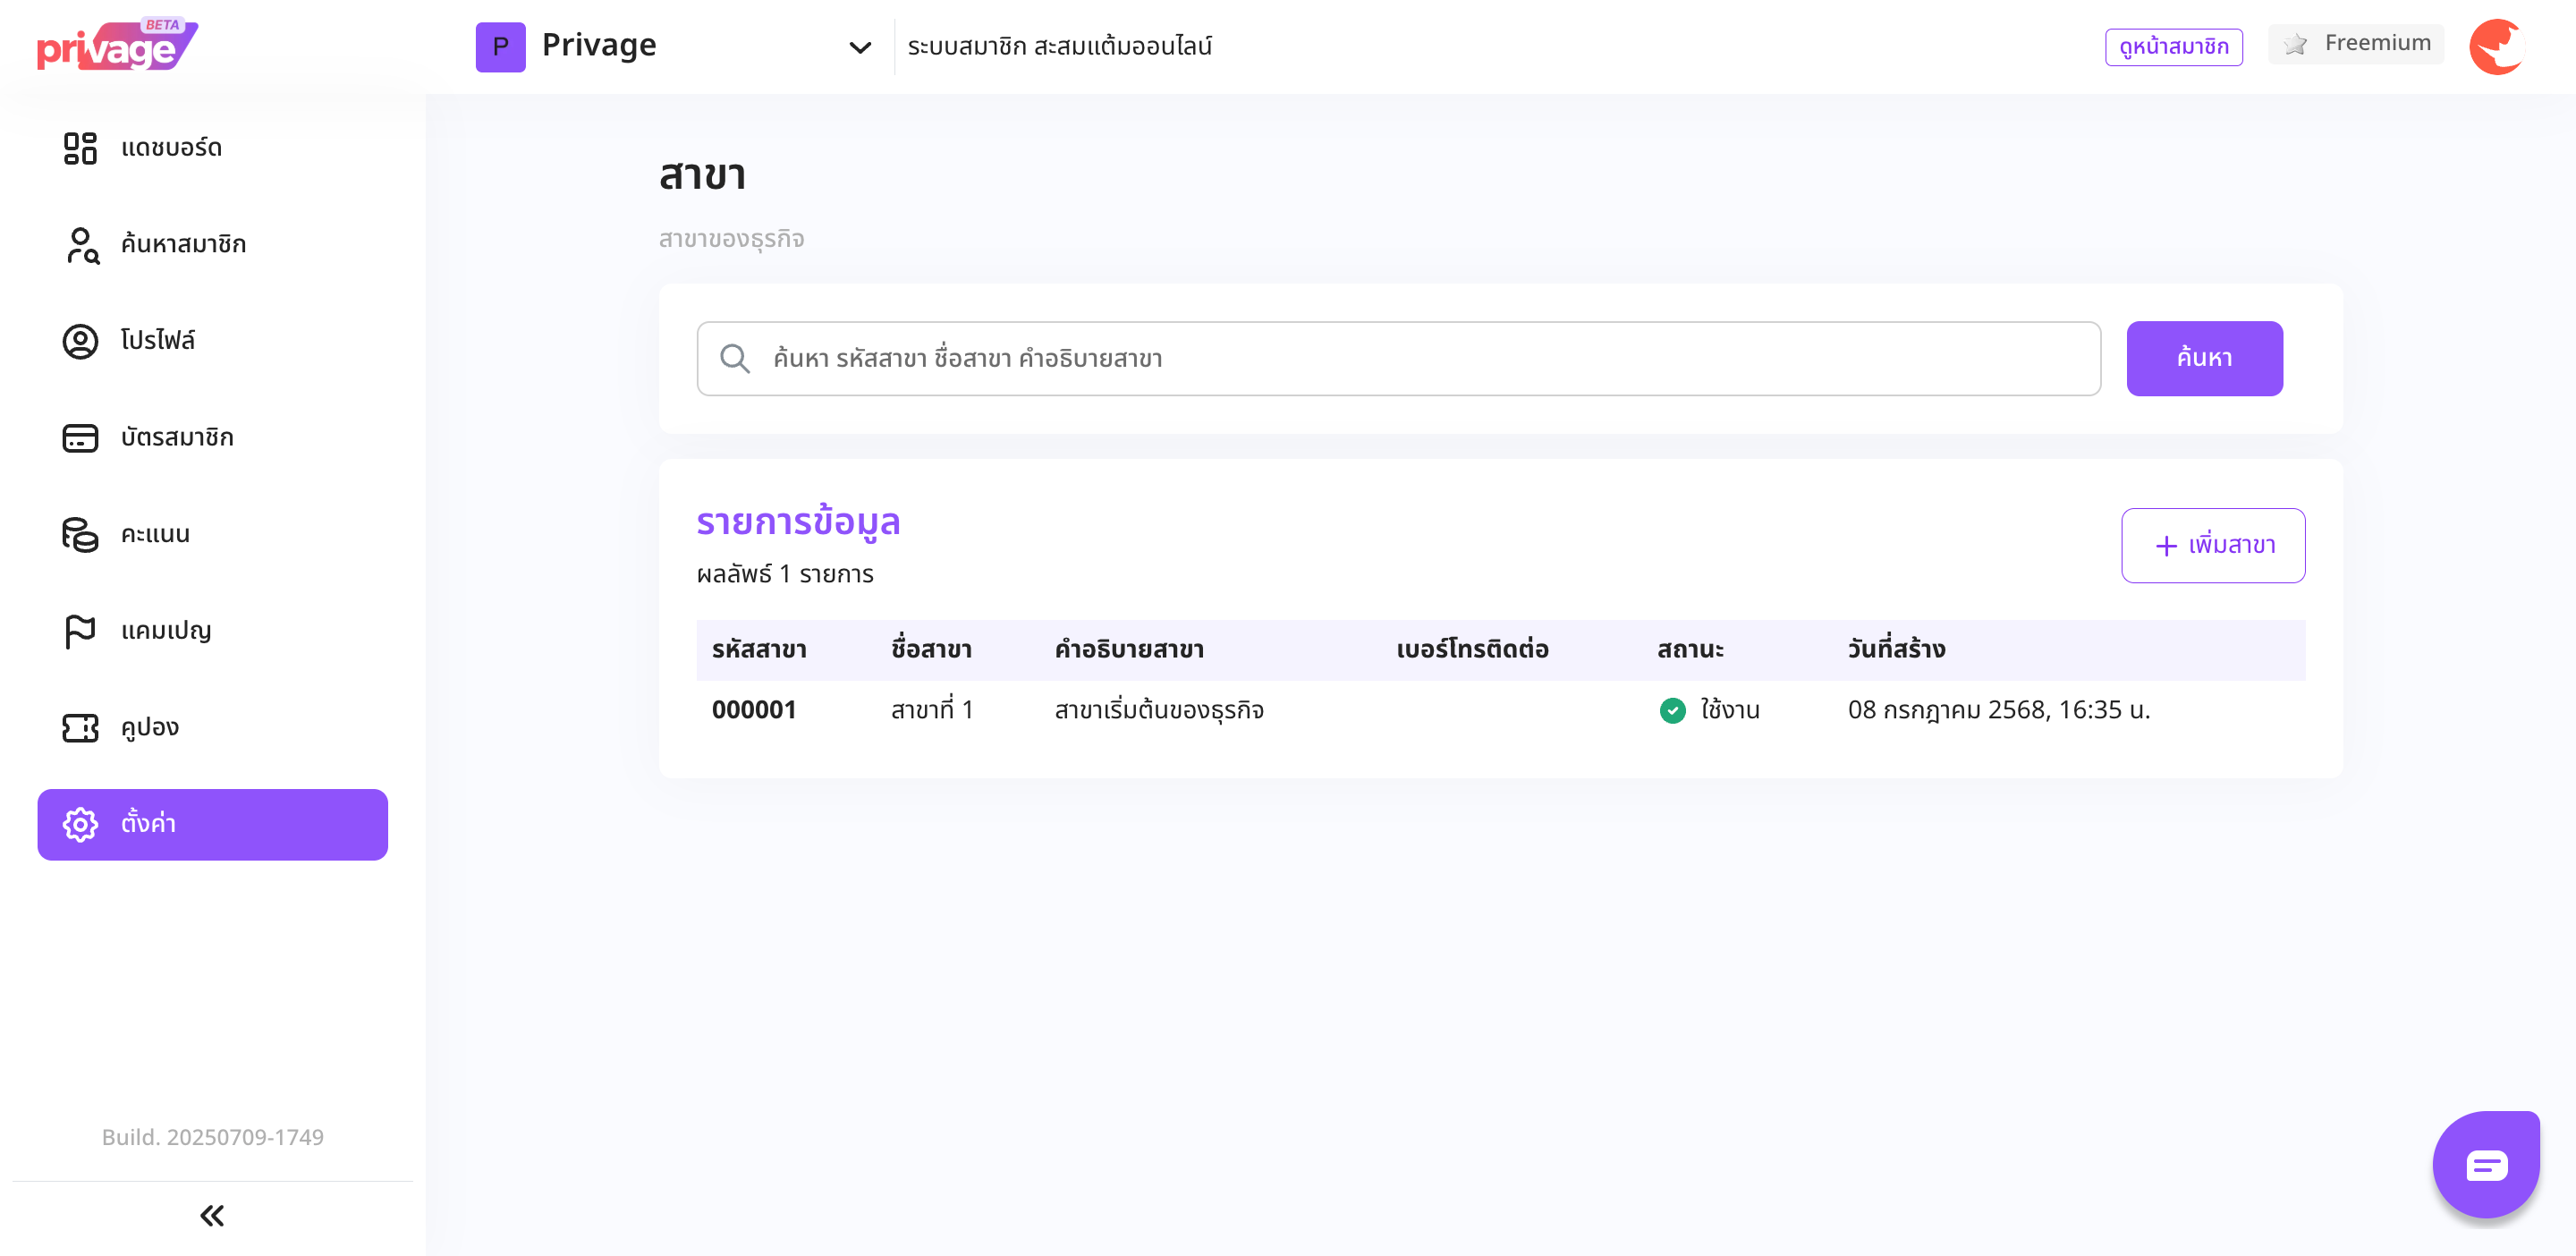
Task: Open บัตรสมาชิก menu item
Action: click(x=212, y=438)
